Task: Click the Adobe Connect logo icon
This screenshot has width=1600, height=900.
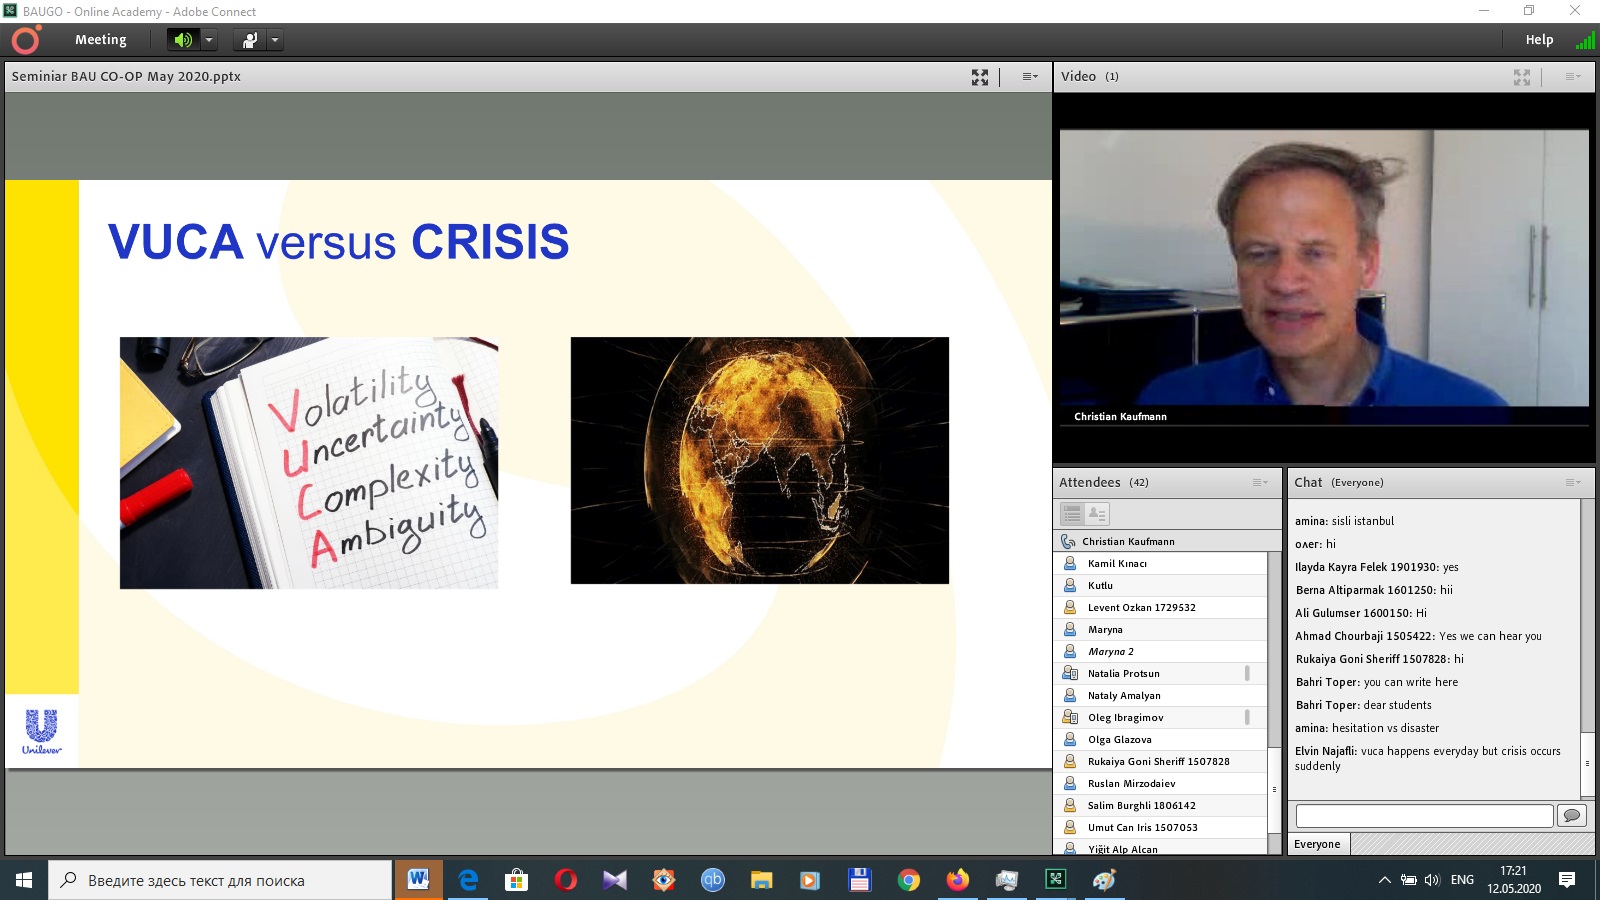Action: pyautogui.click(x=26, y=40)
